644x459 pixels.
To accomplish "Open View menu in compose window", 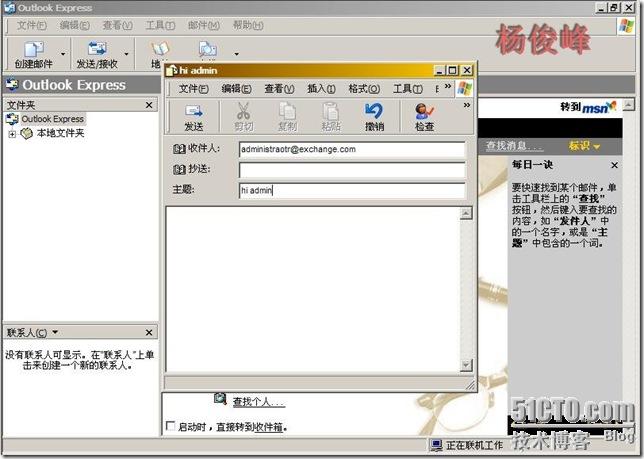I will click(279, 89).
